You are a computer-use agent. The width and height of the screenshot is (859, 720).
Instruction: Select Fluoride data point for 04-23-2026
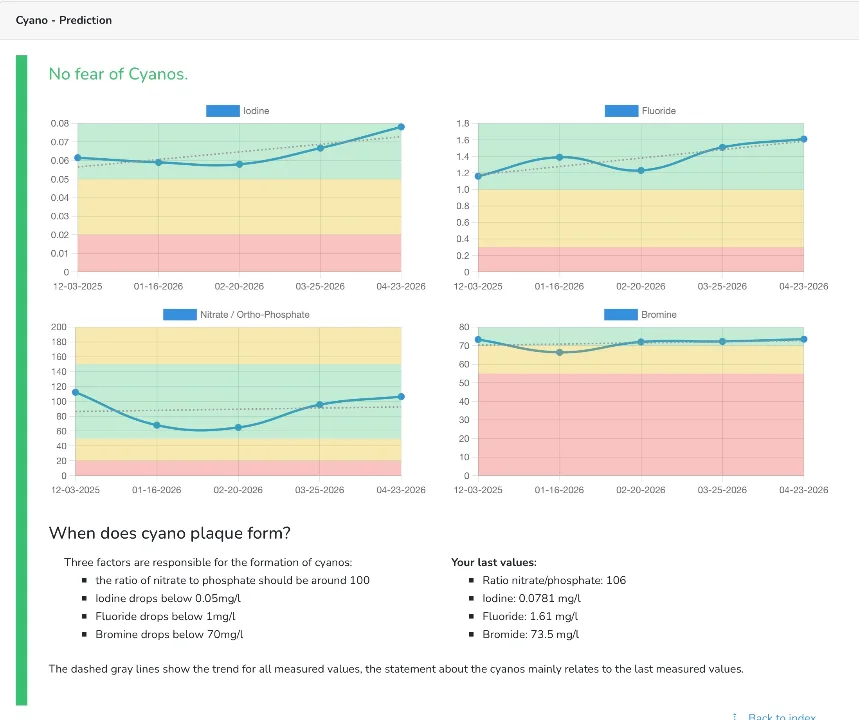tap(804, 139)
